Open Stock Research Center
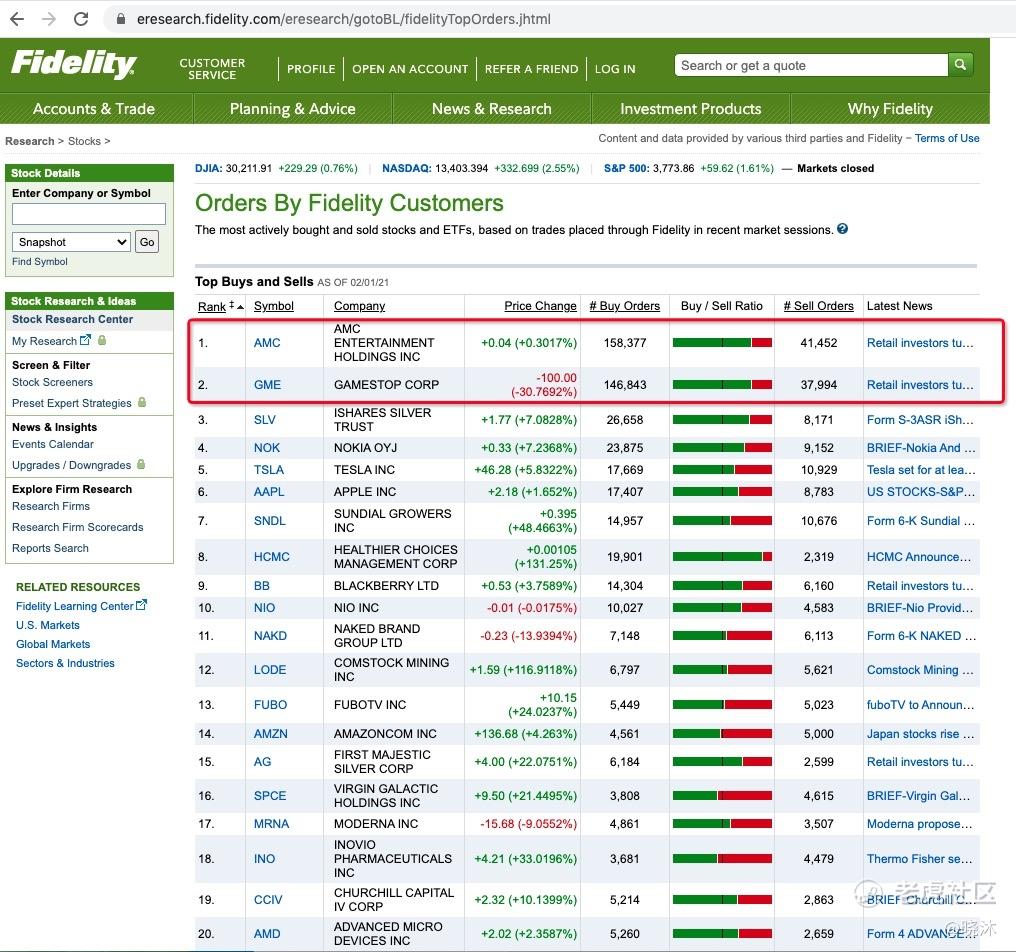The width and height of the screenshot is (1016, 952). (73, 319)
